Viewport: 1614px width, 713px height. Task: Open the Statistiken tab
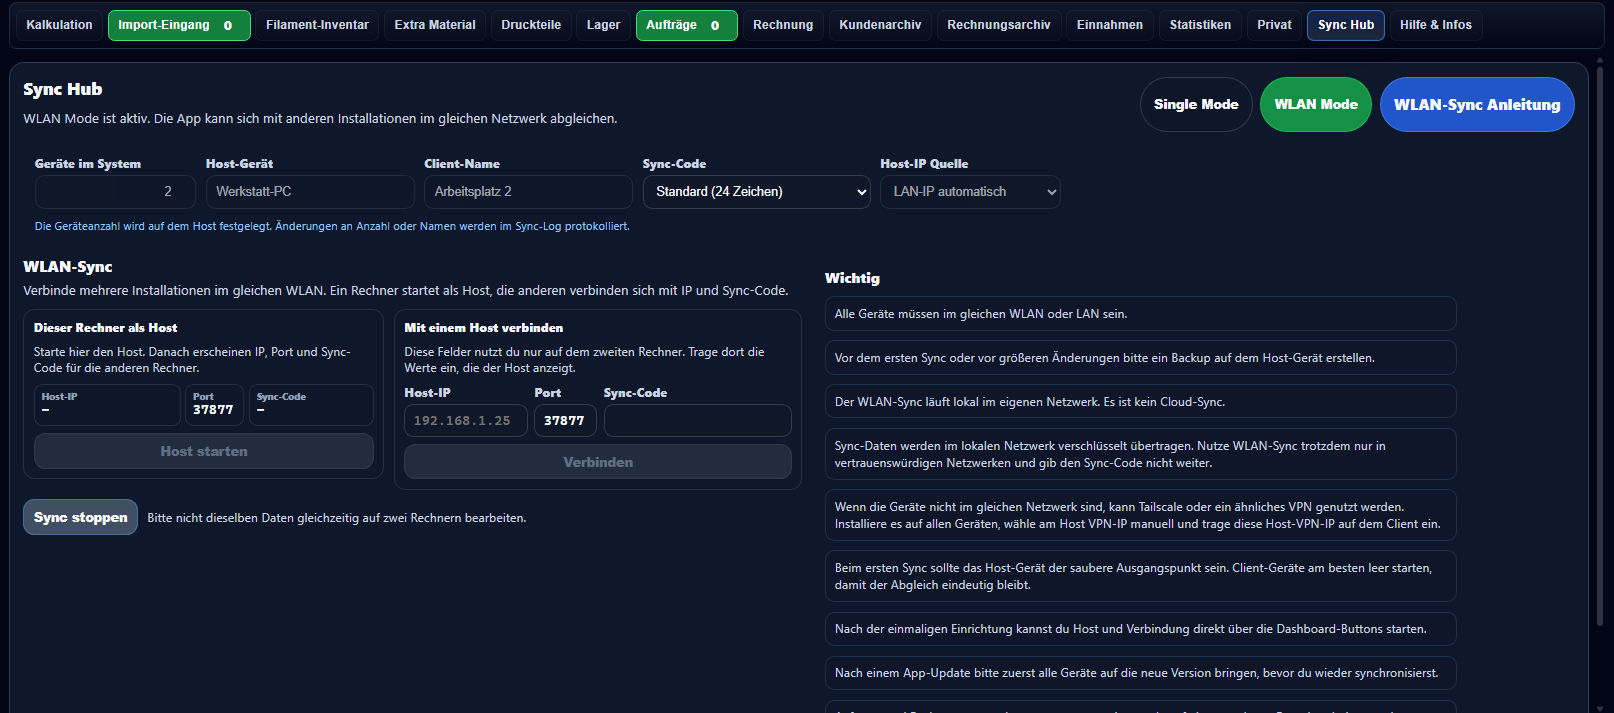1200,25
